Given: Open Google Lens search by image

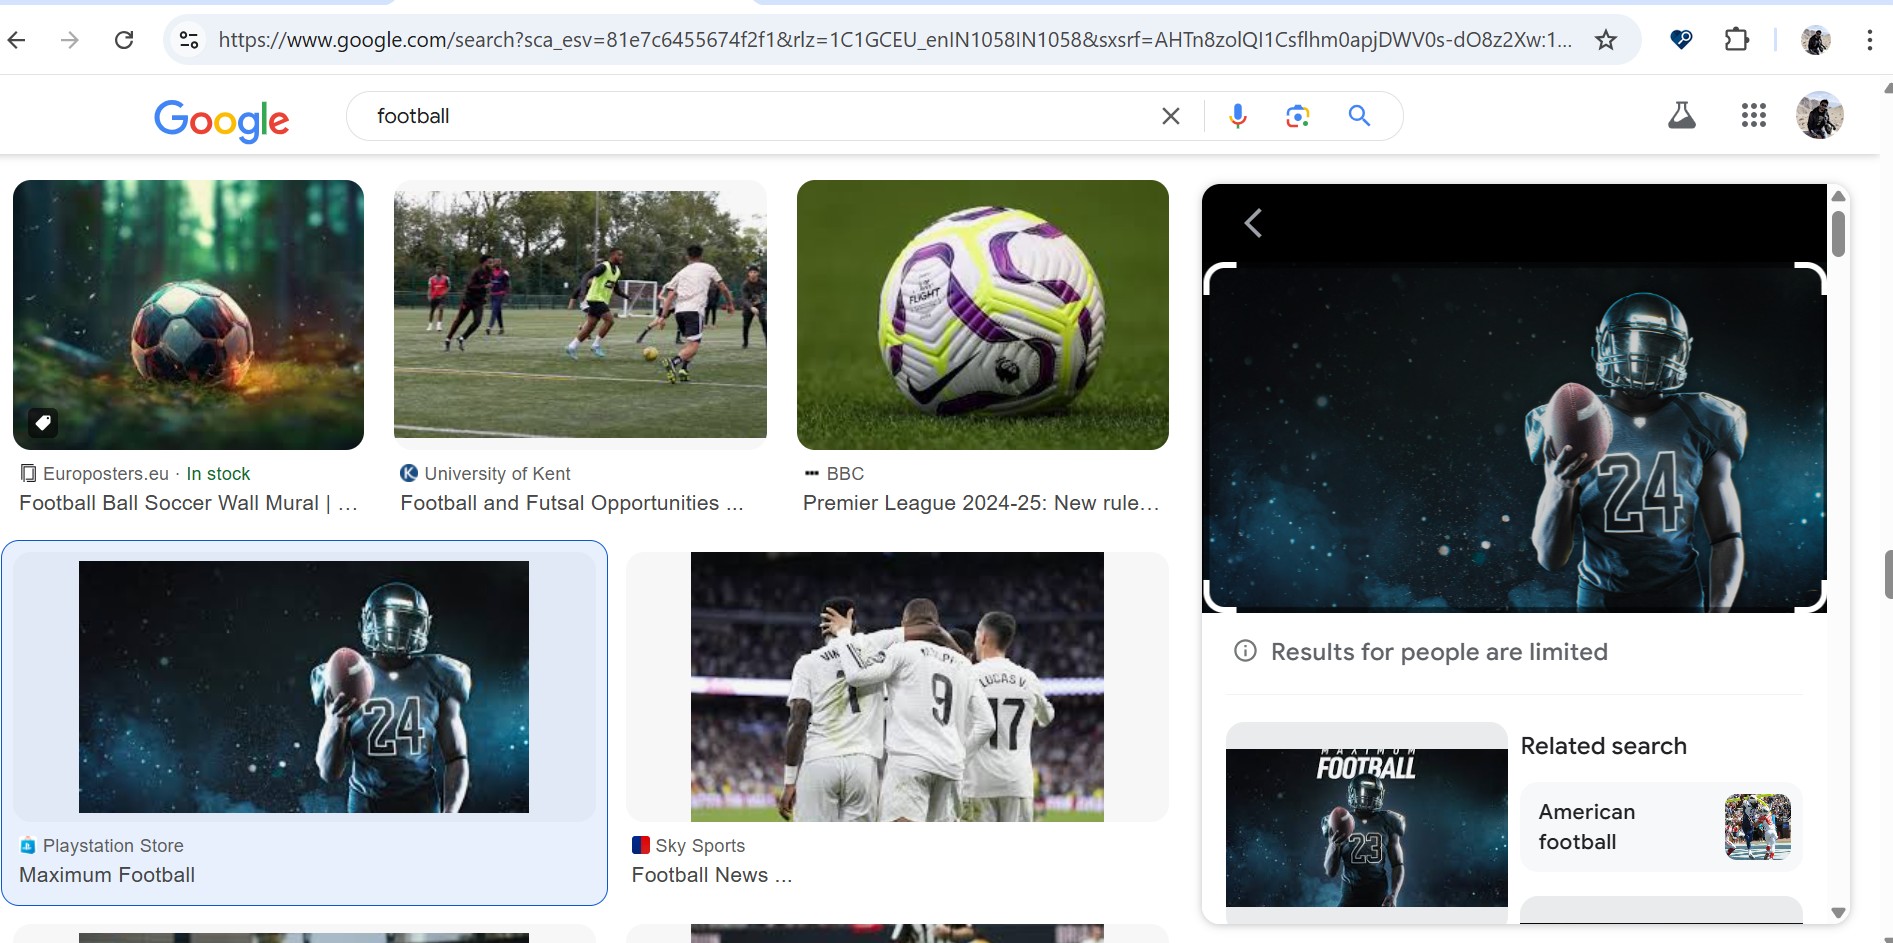Looking at the screenshot, I should [x=1297, y=116].
